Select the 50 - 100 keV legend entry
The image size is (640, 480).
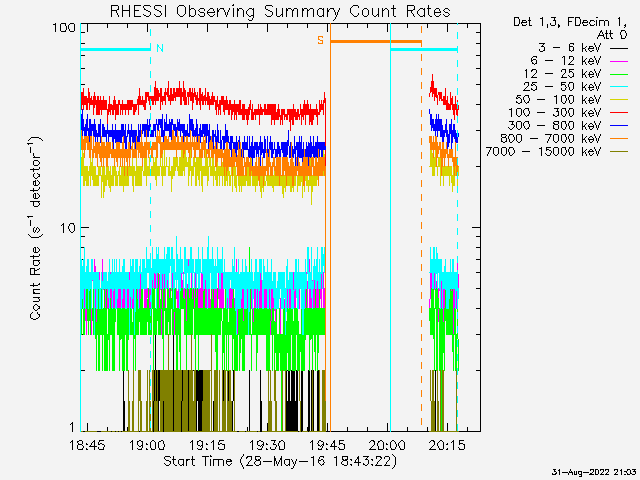click(x=571, y=100)
